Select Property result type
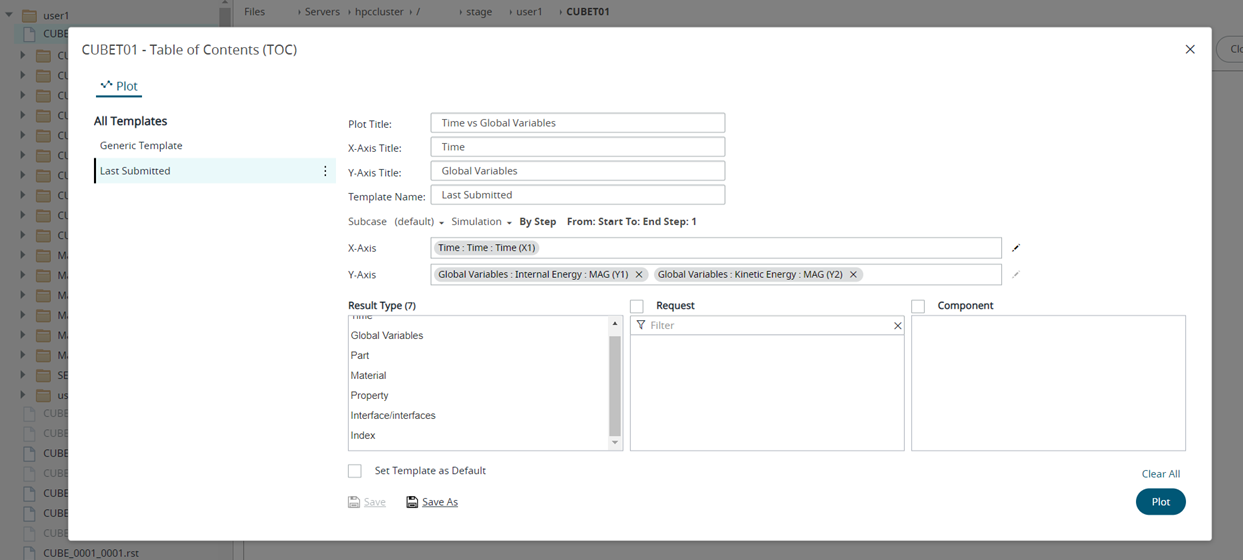Viewport: 1243px width, 560px height. pyautogui.click(x=369, y=396)
